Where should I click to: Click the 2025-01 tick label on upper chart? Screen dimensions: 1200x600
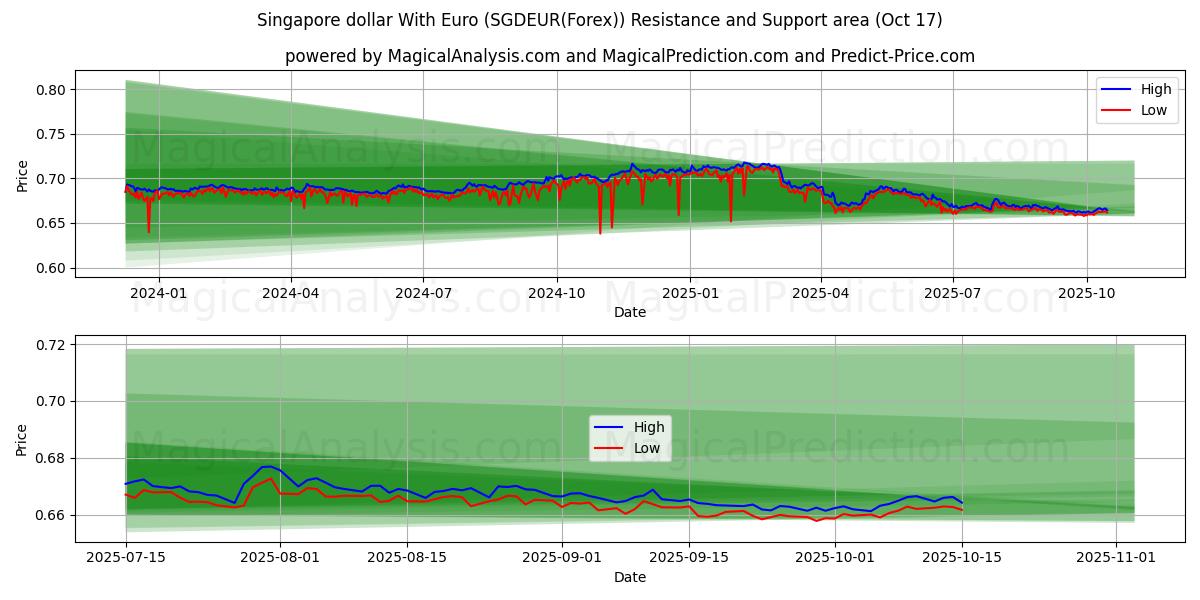pos(689,293)
